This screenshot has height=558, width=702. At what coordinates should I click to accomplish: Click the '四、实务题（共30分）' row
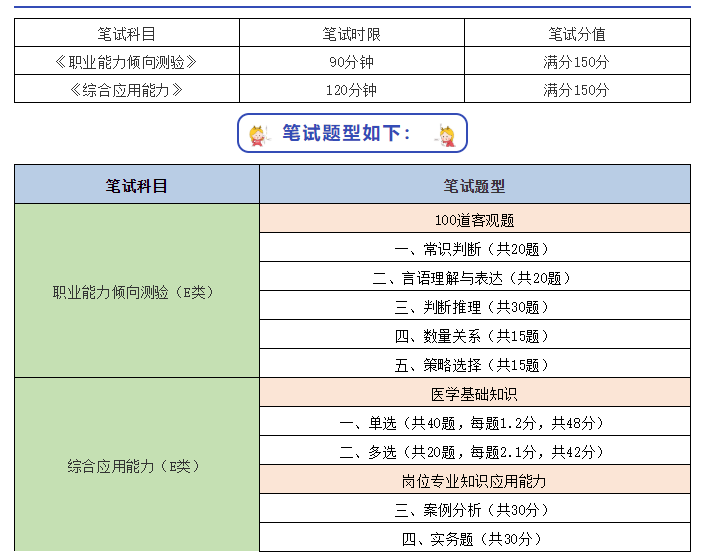click(475, 537)
